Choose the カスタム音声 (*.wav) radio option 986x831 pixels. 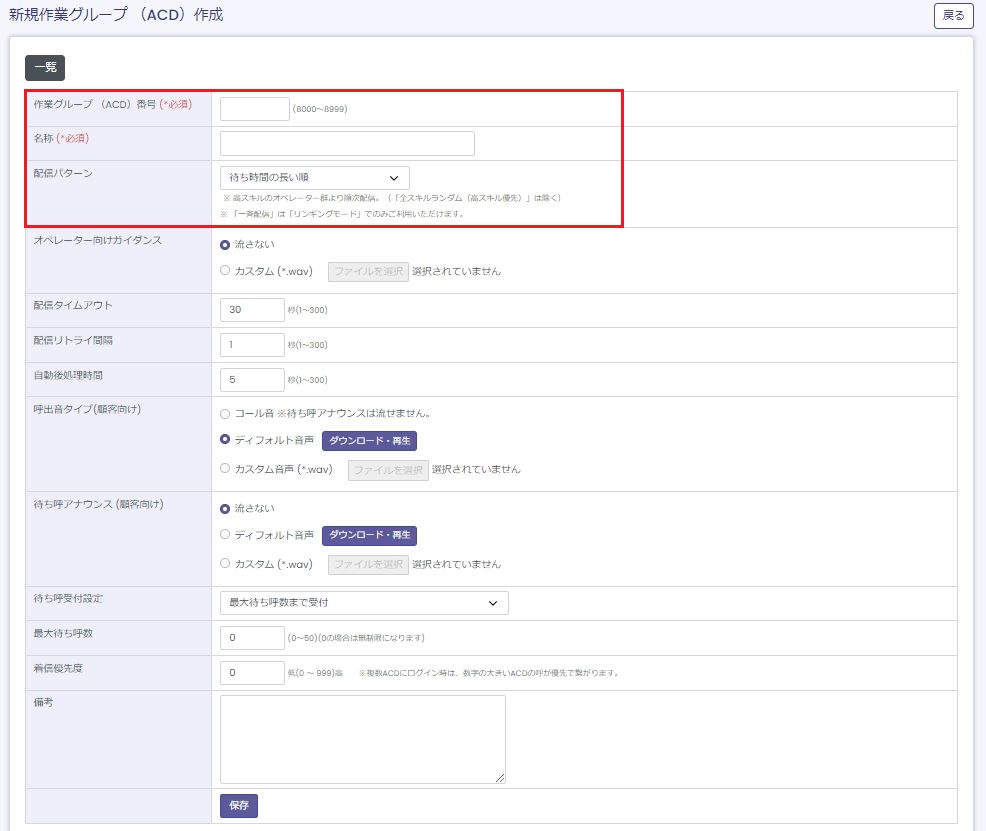(x=225, y=469)
